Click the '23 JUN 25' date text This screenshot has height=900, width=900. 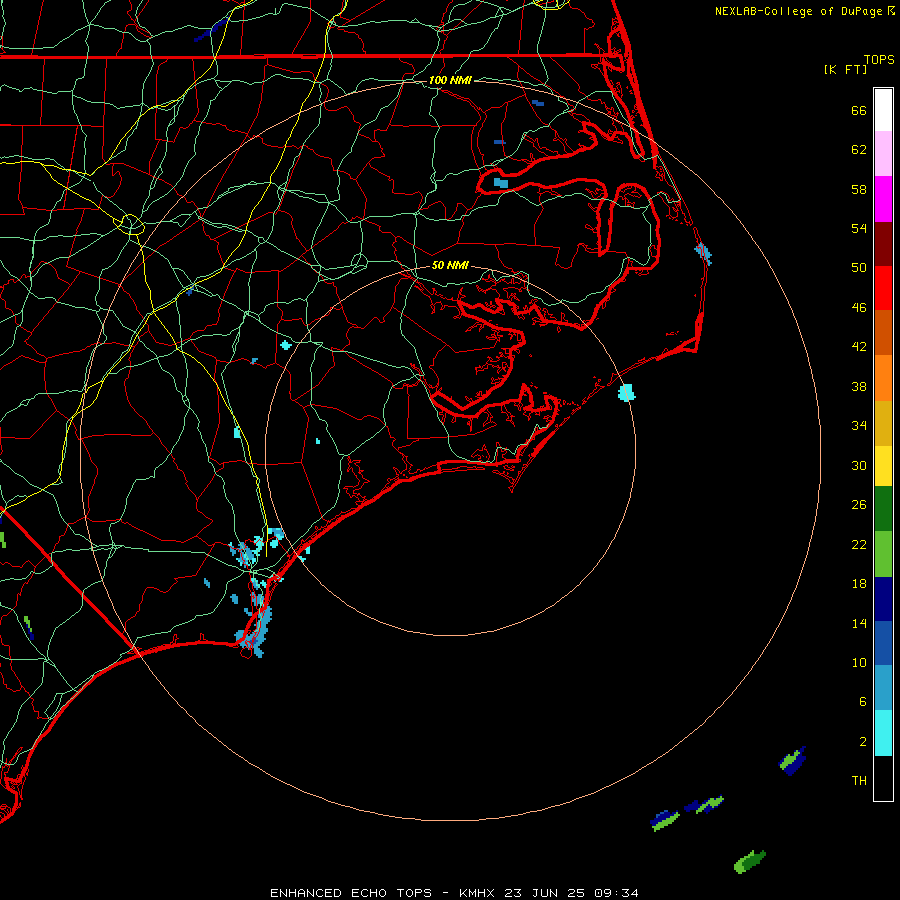[545, 893]
